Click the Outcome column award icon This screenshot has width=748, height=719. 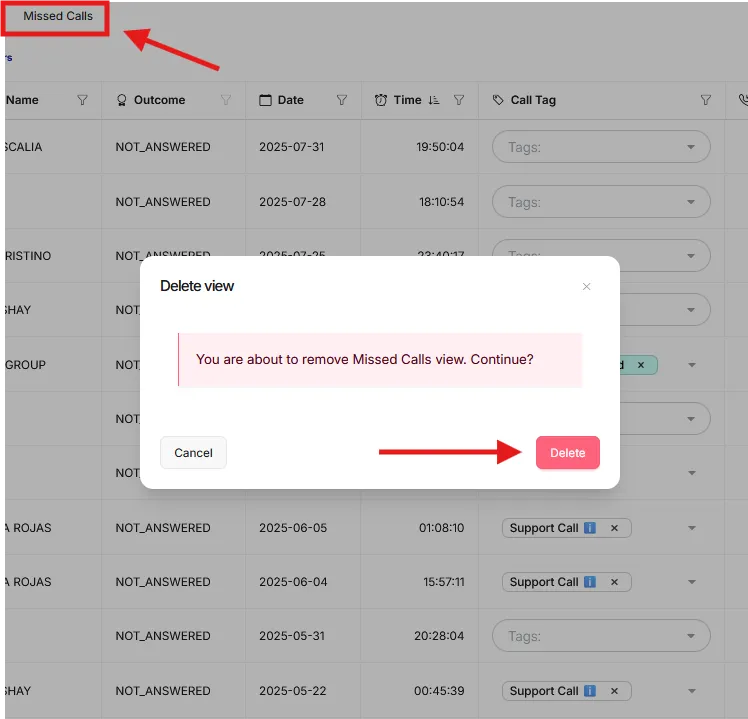click(x=122, y=100)
